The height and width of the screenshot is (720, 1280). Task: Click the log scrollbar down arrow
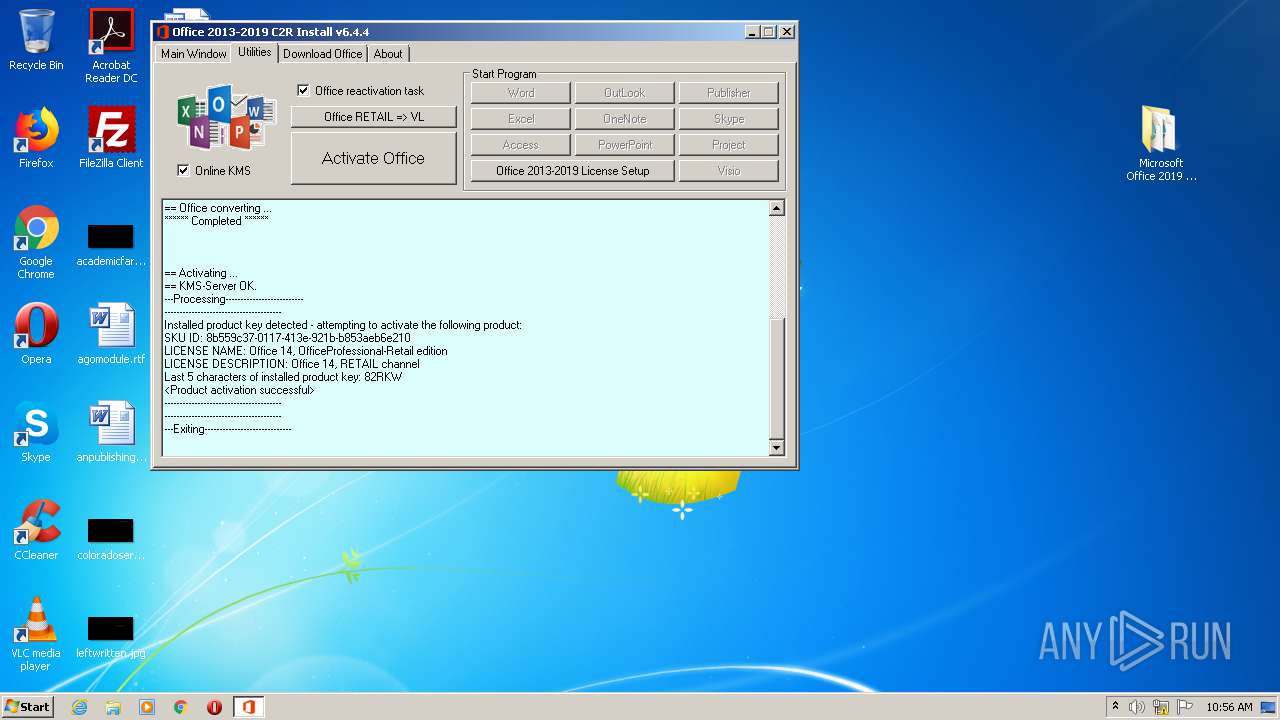tap(777, 448)
